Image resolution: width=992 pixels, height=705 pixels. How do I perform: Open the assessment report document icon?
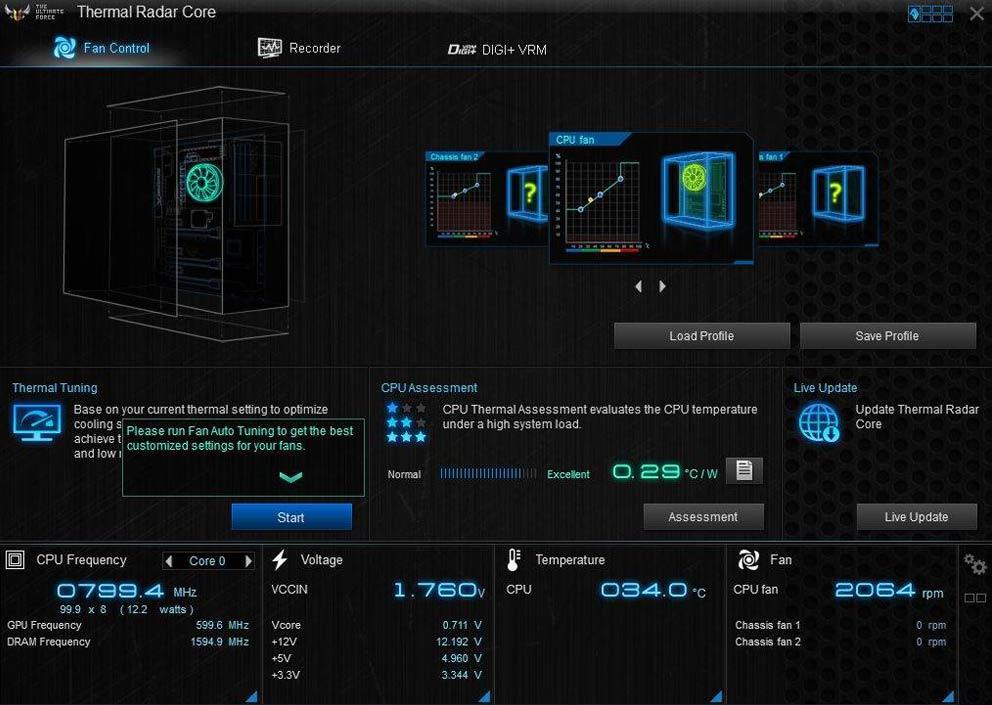point(744,470)
